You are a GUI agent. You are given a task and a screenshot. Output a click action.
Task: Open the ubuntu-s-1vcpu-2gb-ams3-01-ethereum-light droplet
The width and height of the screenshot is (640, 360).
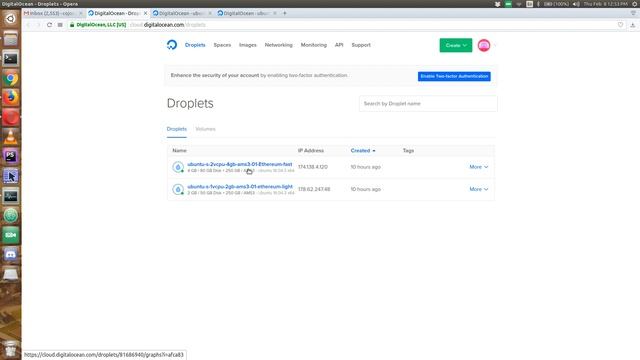coord(240,187)
